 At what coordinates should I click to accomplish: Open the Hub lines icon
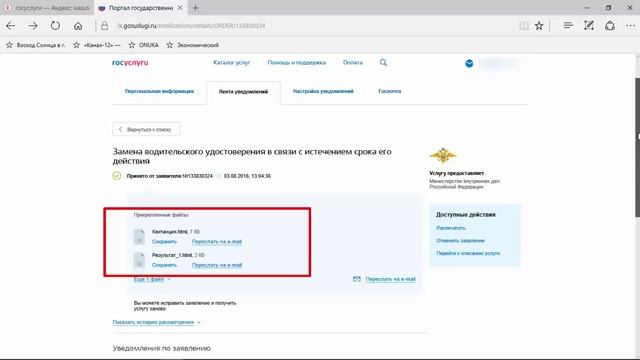pos(568,25)
